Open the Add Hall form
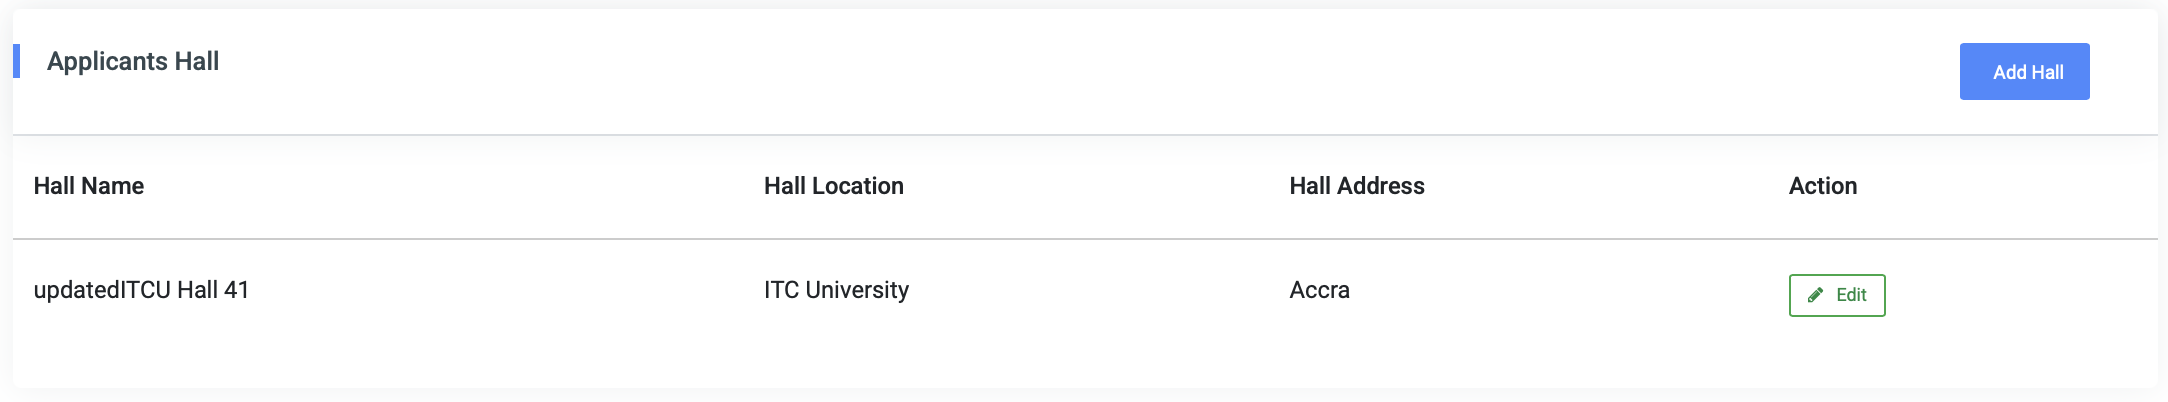2168x402 pixels. click(x=2024, y=71)
